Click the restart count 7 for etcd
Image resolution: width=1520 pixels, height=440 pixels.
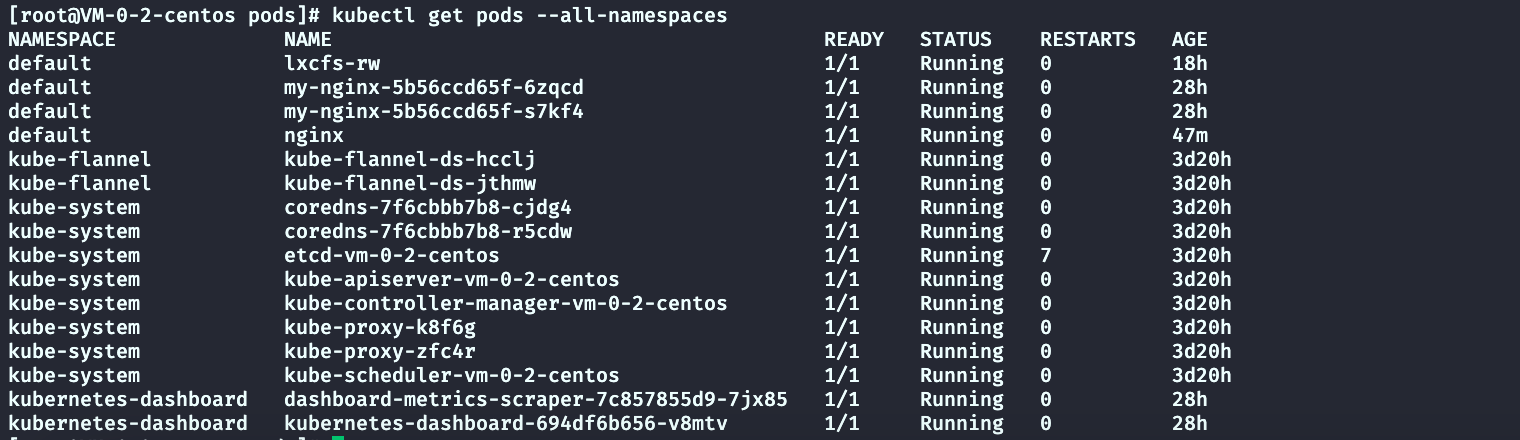click(x=1046, y=256)
